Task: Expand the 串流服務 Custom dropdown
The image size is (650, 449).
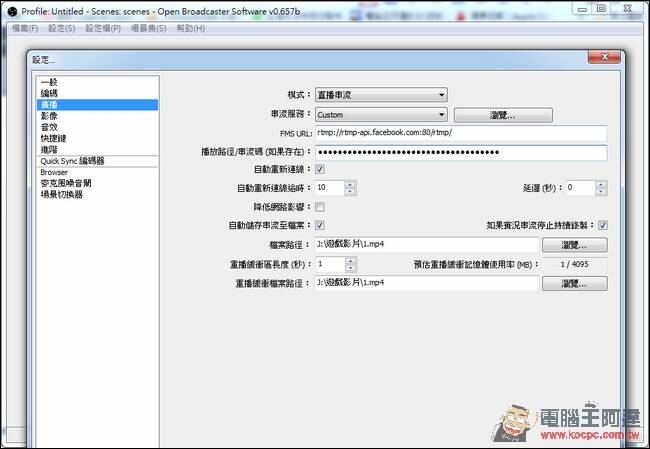Action: click(381, 114)
